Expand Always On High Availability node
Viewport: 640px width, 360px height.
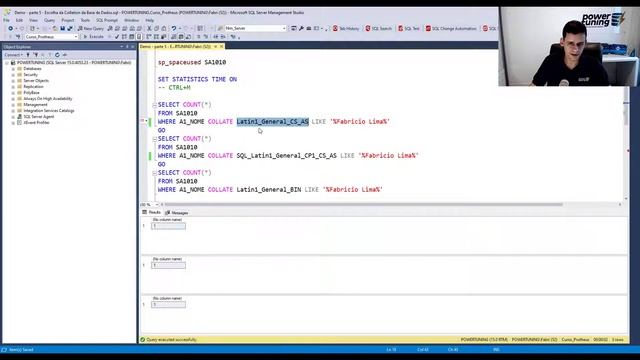13,99
